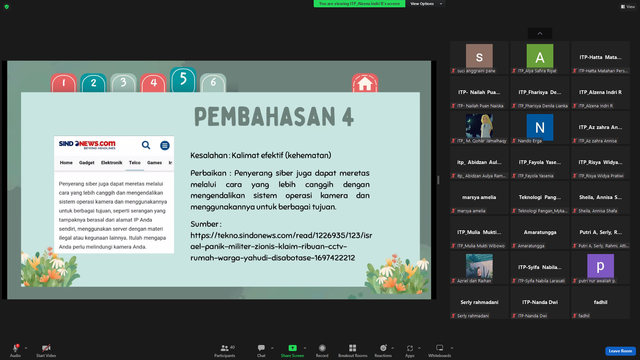640x360 pixels.
Task: Expand arrow beside Apps
Action: point(419,348)
